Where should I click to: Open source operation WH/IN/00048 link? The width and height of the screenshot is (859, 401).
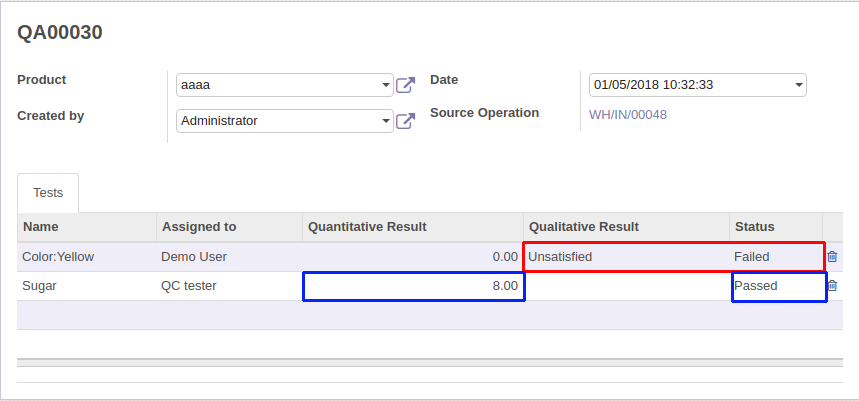pyautogui.click(x=628, y=114)
